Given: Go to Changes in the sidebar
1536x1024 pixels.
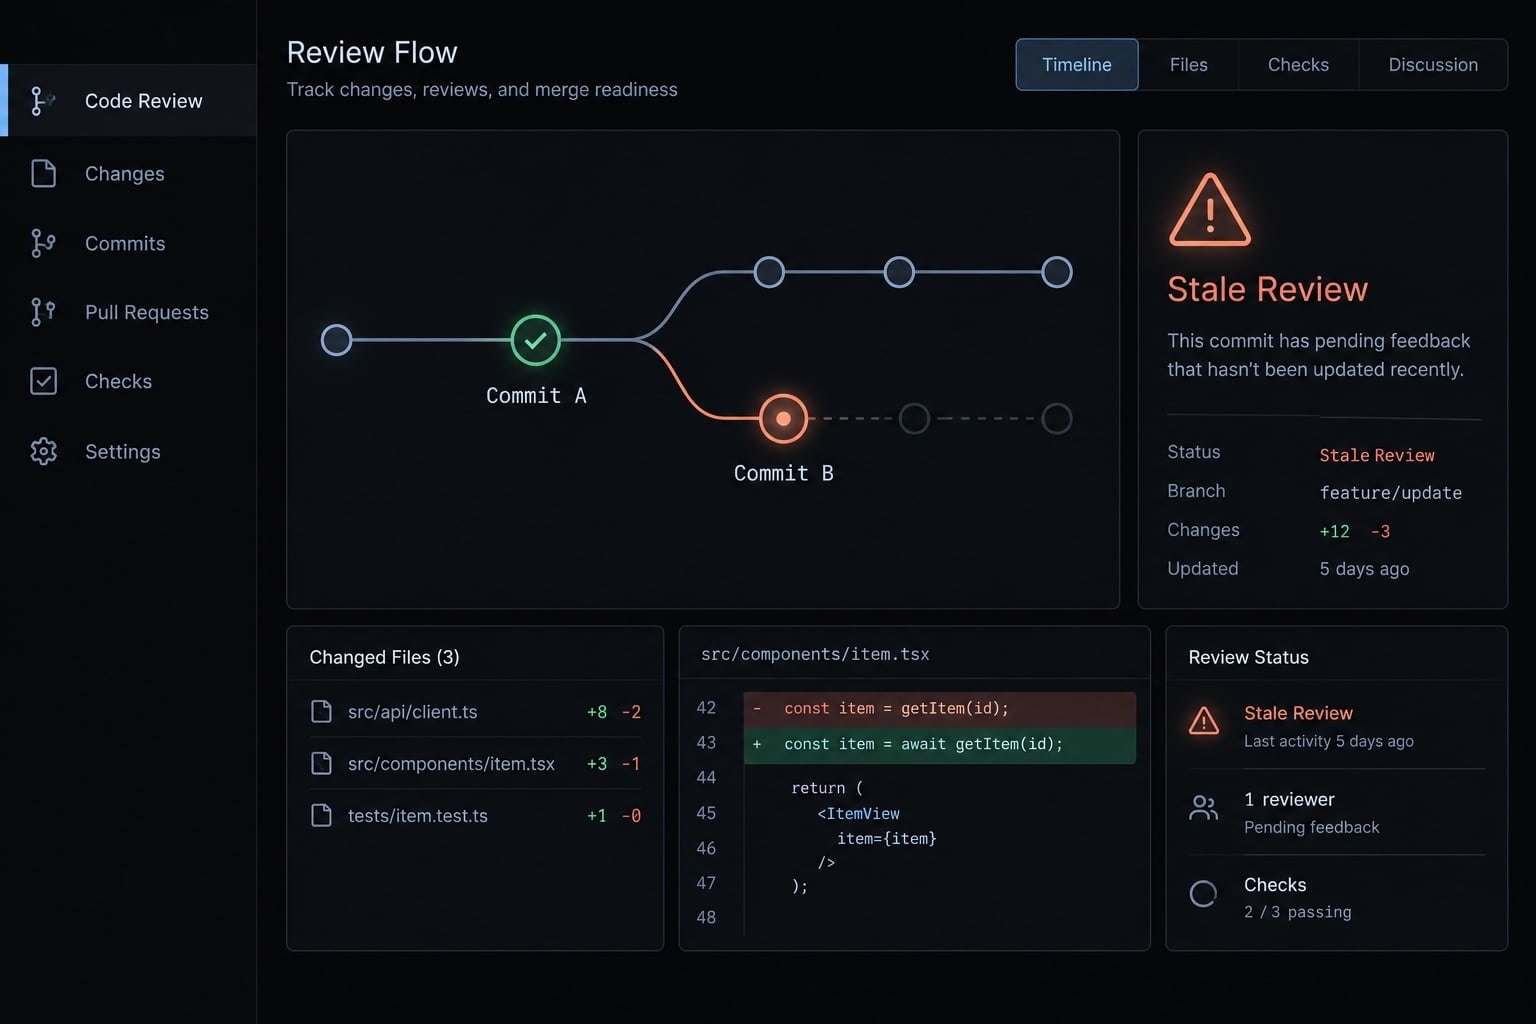Looking at the screenshot, I should point(128,173).
